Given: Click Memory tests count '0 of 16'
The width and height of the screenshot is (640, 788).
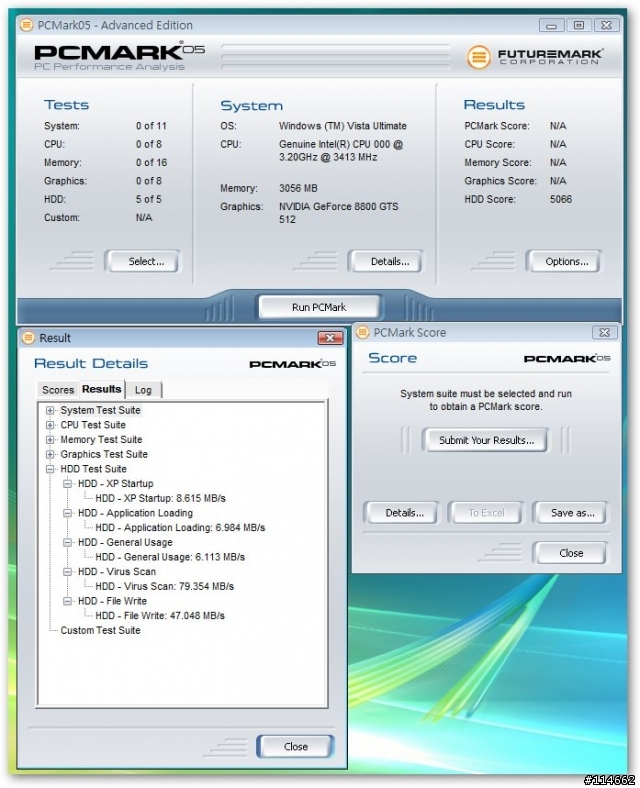Looking at the screenshot, I should tap(151, 162).
